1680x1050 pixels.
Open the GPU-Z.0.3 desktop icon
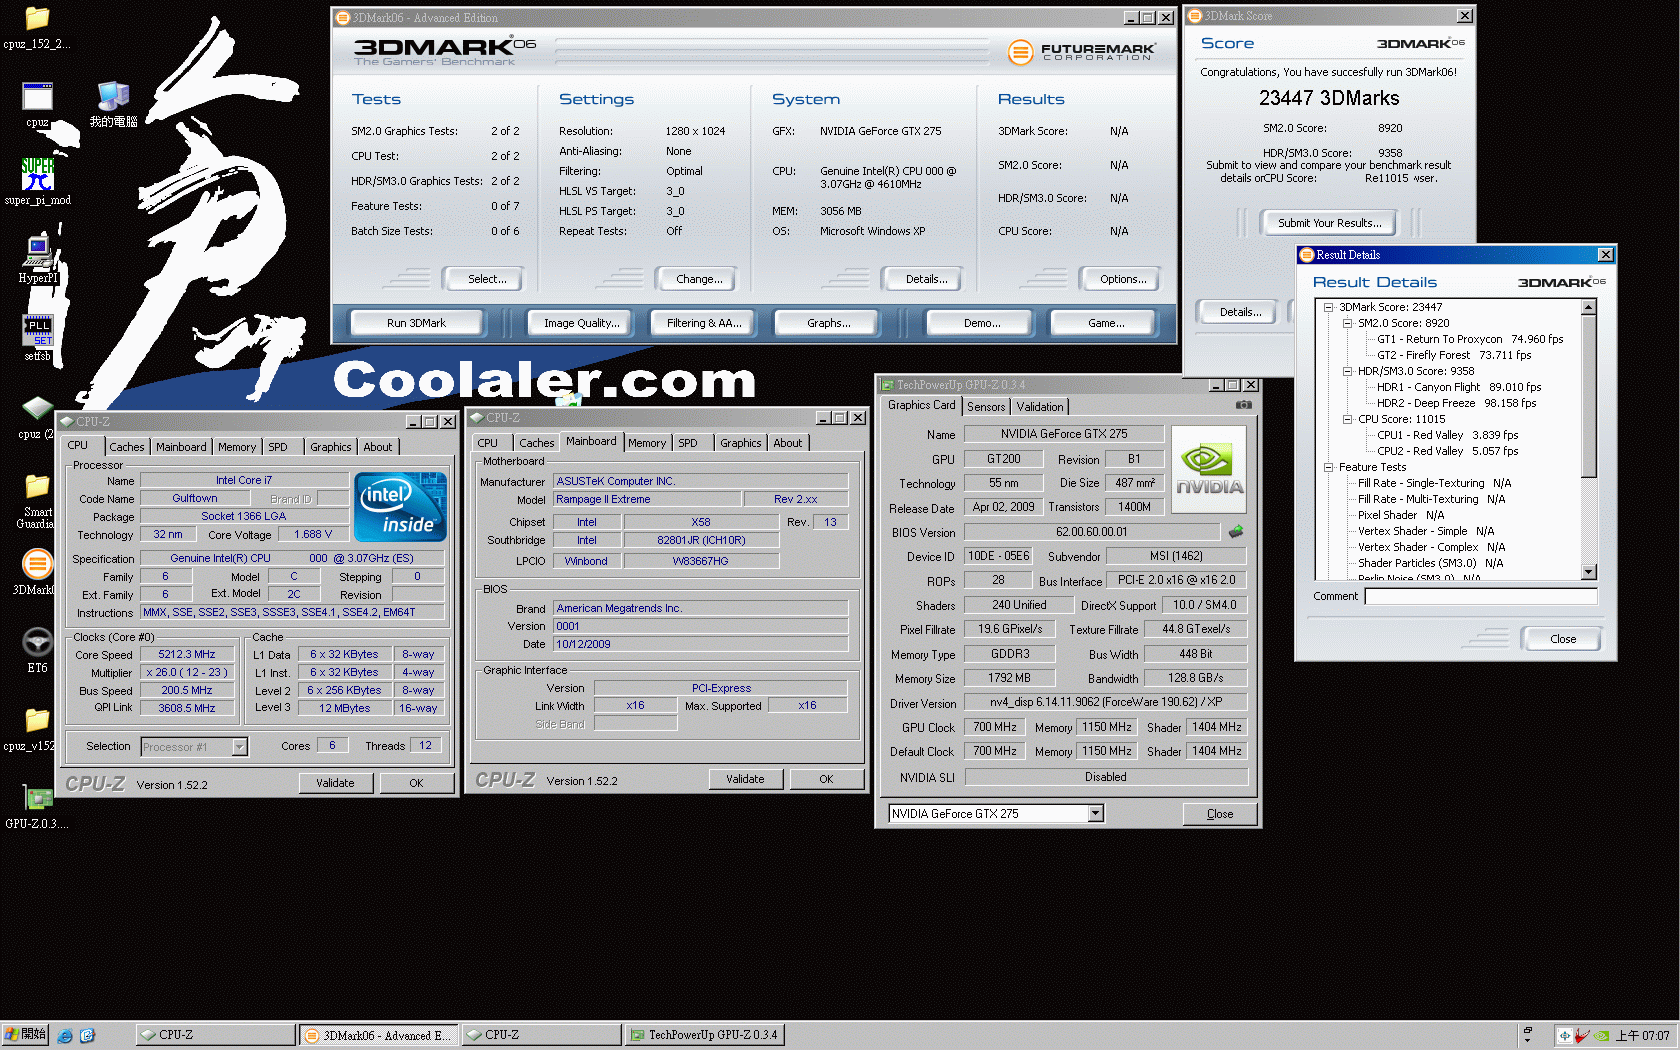coord(37,798)
